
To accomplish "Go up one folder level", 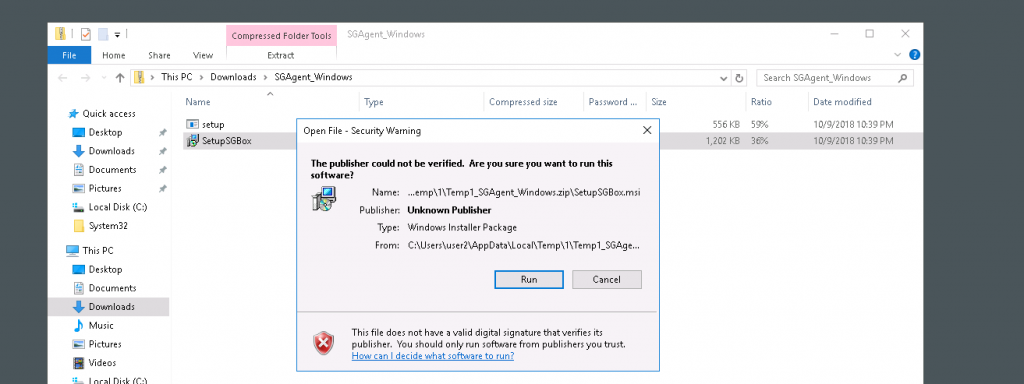I will [120, 78].
